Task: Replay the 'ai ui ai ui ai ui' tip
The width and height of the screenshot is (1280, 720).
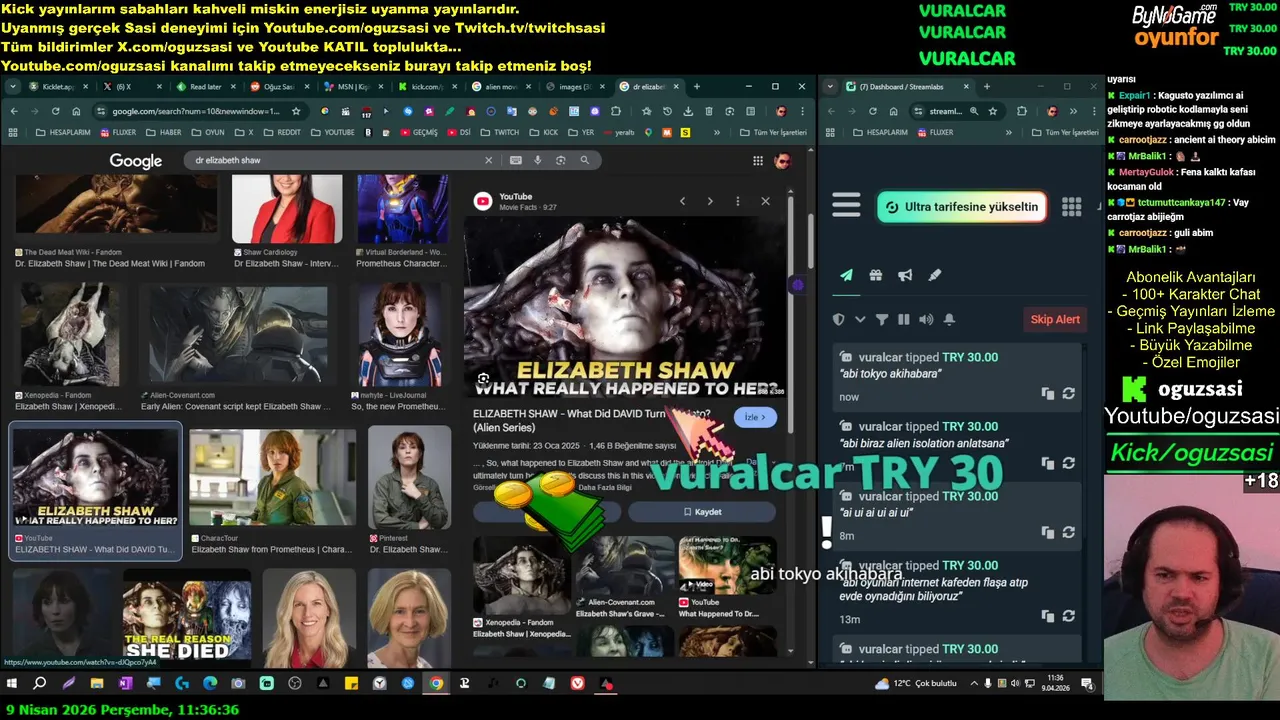Action: [1068, 533]
